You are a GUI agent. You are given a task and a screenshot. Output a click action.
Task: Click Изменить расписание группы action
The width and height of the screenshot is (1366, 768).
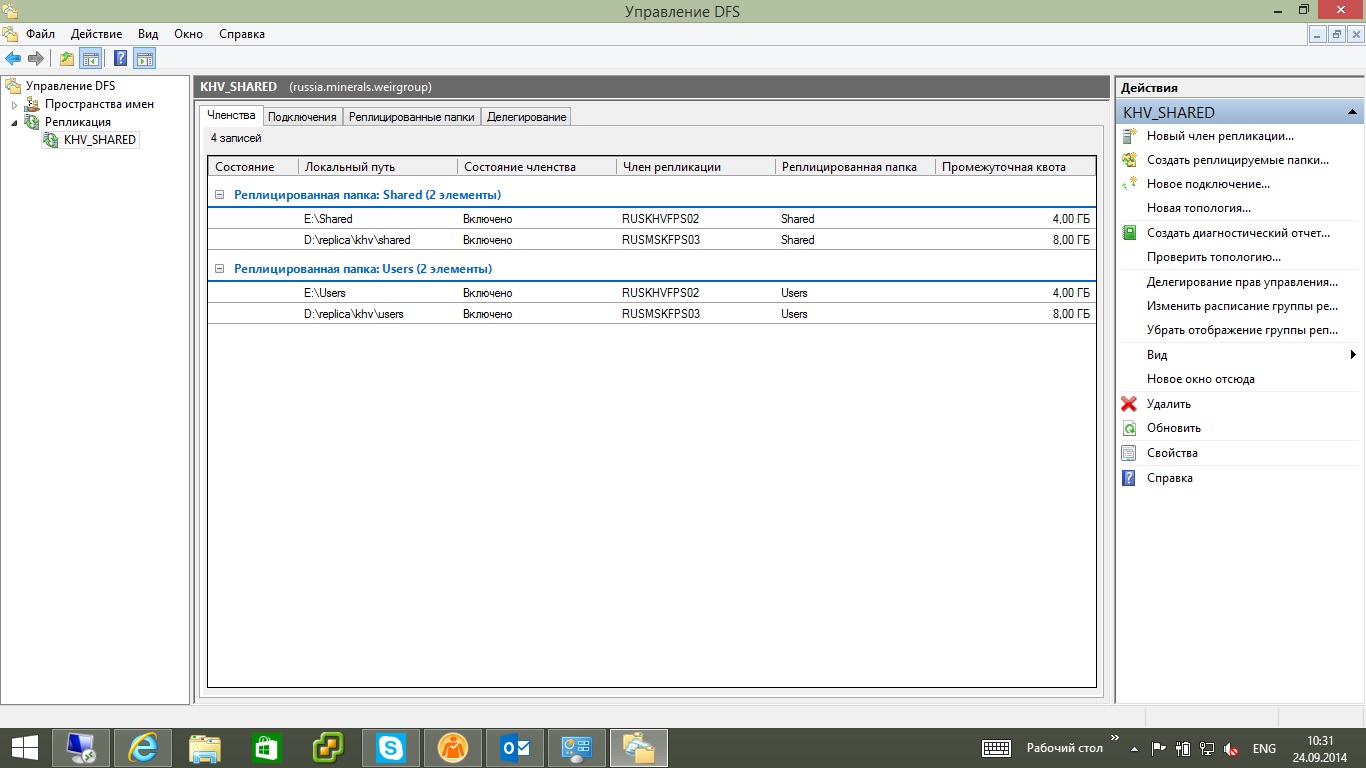[1242, 306]
